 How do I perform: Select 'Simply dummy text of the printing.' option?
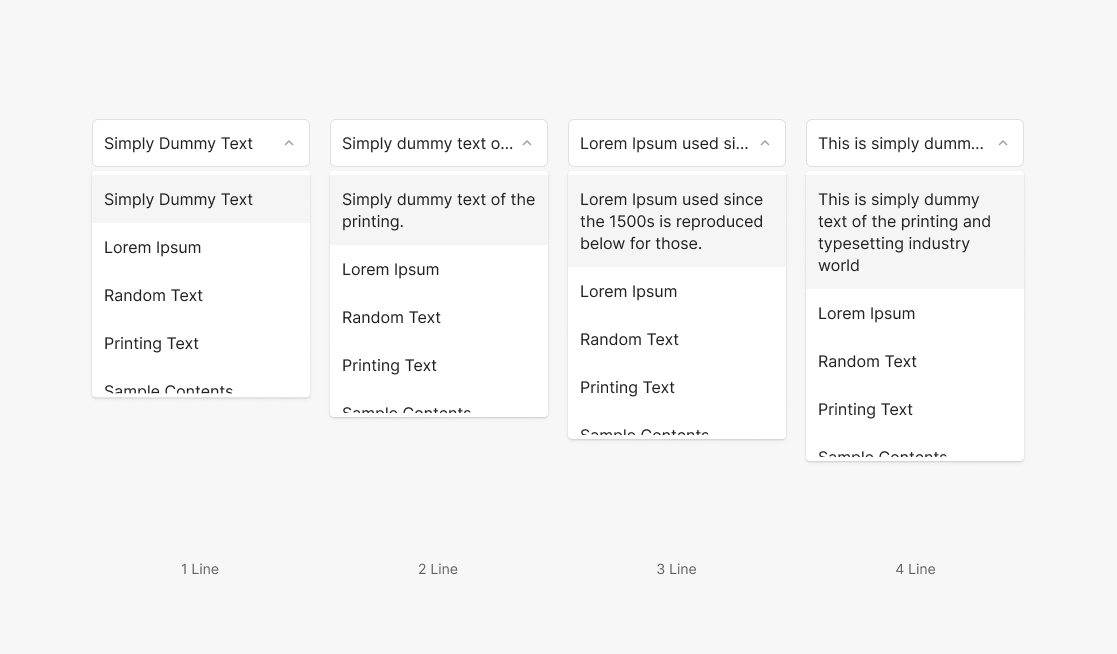tap(438, 210)
